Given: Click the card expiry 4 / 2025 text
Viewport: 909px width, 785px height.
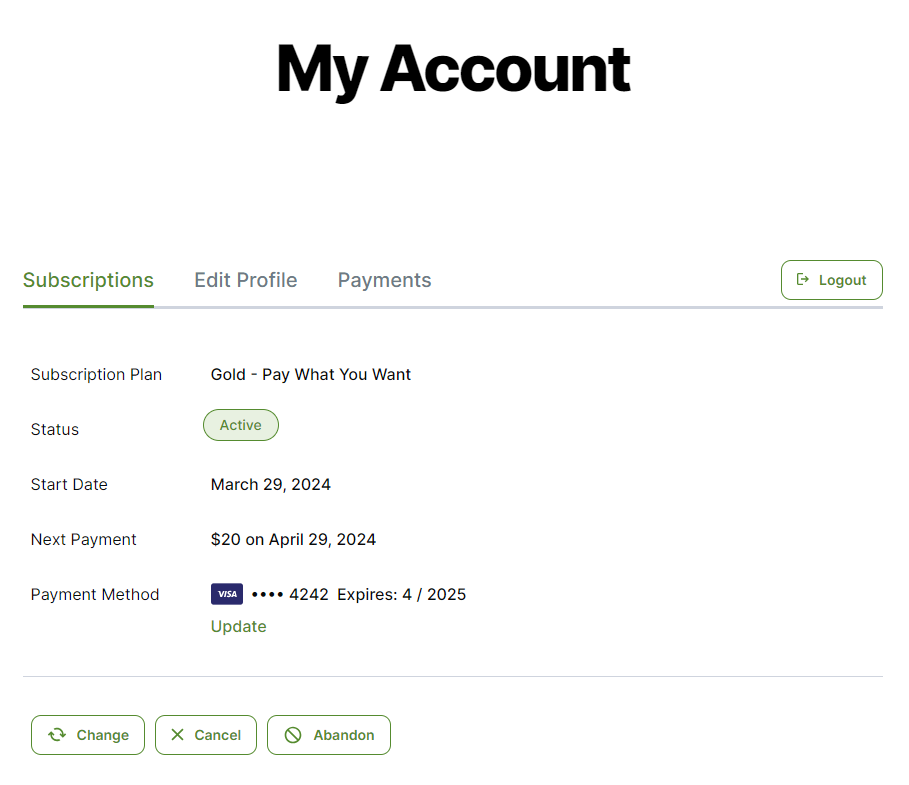Looking at the screenshot, I should pos(434,594).
